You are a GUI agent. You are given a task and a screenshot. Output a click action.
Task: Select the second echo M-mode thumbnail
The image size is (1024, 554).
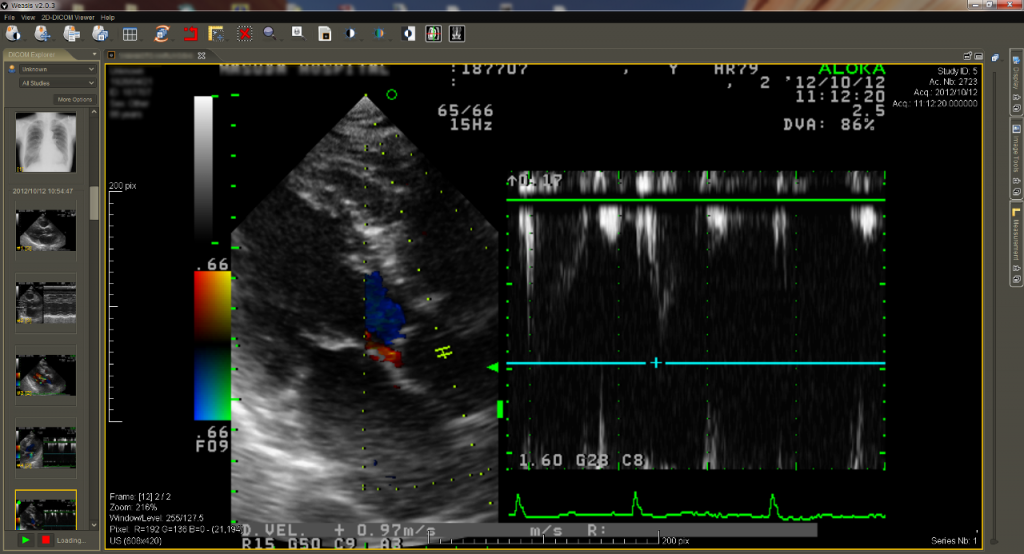46,304
